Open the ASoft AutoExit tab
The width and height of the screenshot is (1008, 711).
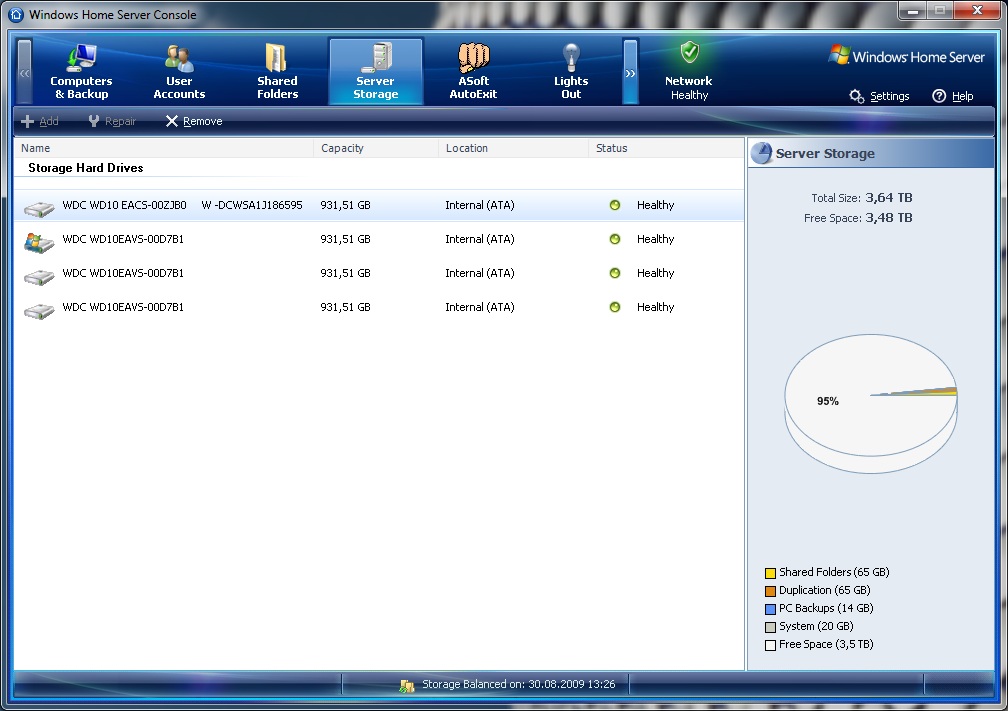coord(473,71)
